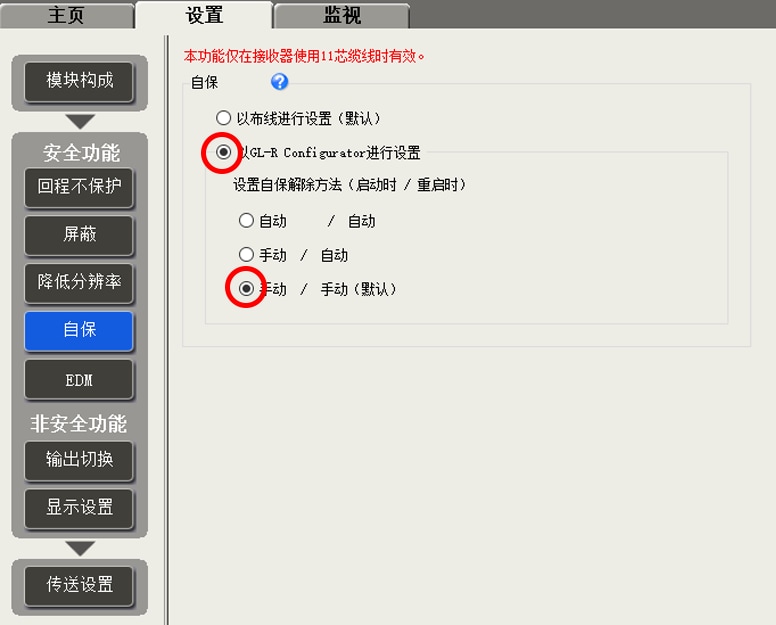This screenshot has height=625, width=776.
Task: Click the highlighted 自保 button
Action: (x=79, y=329)
